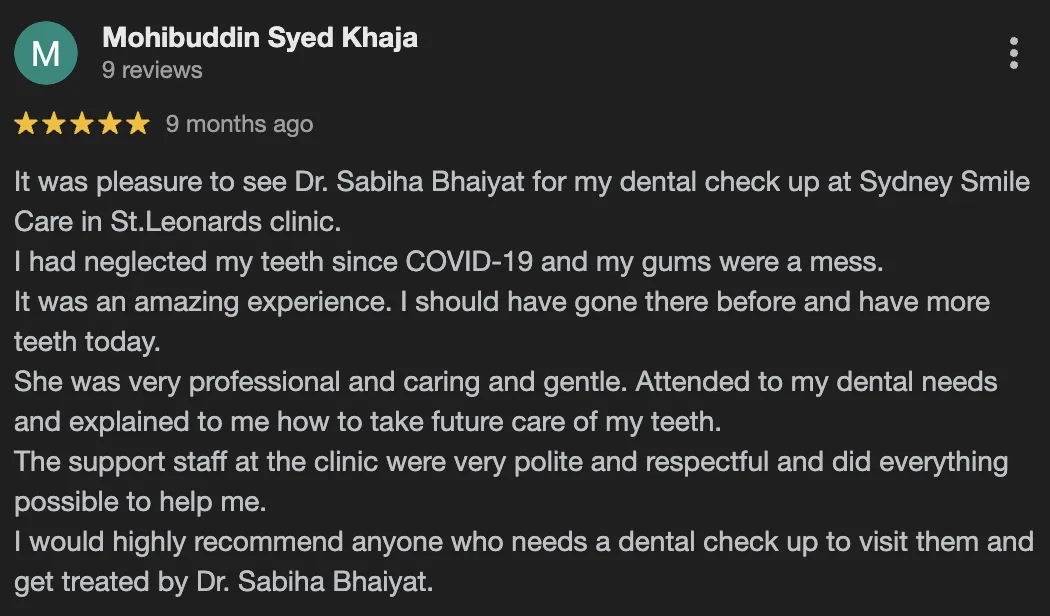The image size is (1050, 616).
Task: Click the second yellow rating star
Action: point(54,124)
